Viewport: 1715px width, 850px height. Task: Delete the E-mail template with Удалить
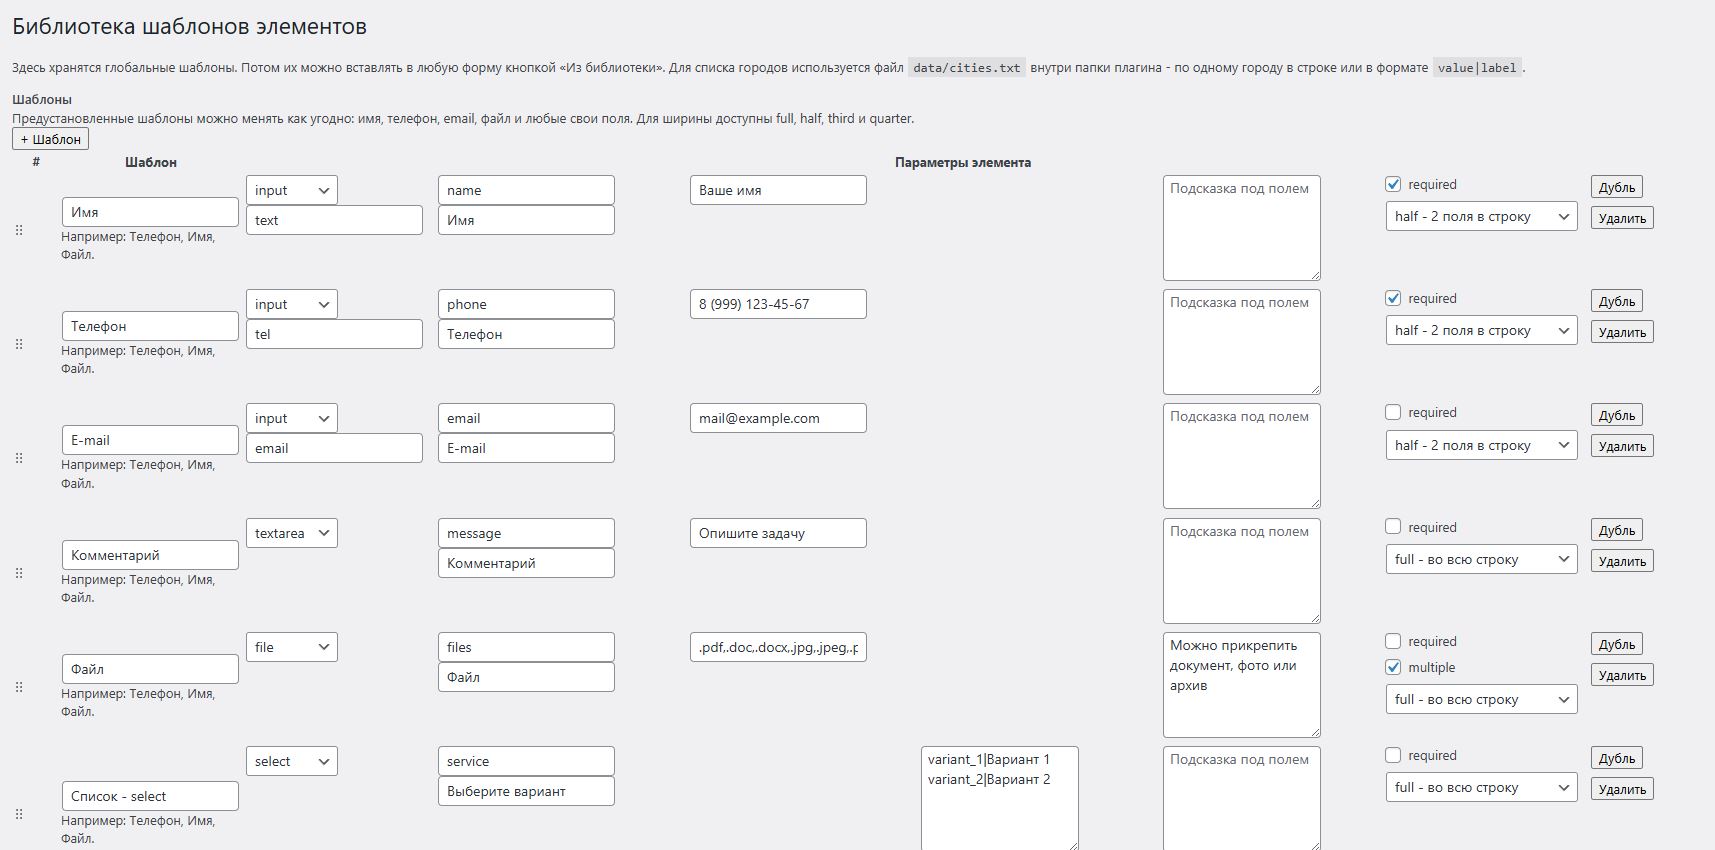pos(1621,446)
